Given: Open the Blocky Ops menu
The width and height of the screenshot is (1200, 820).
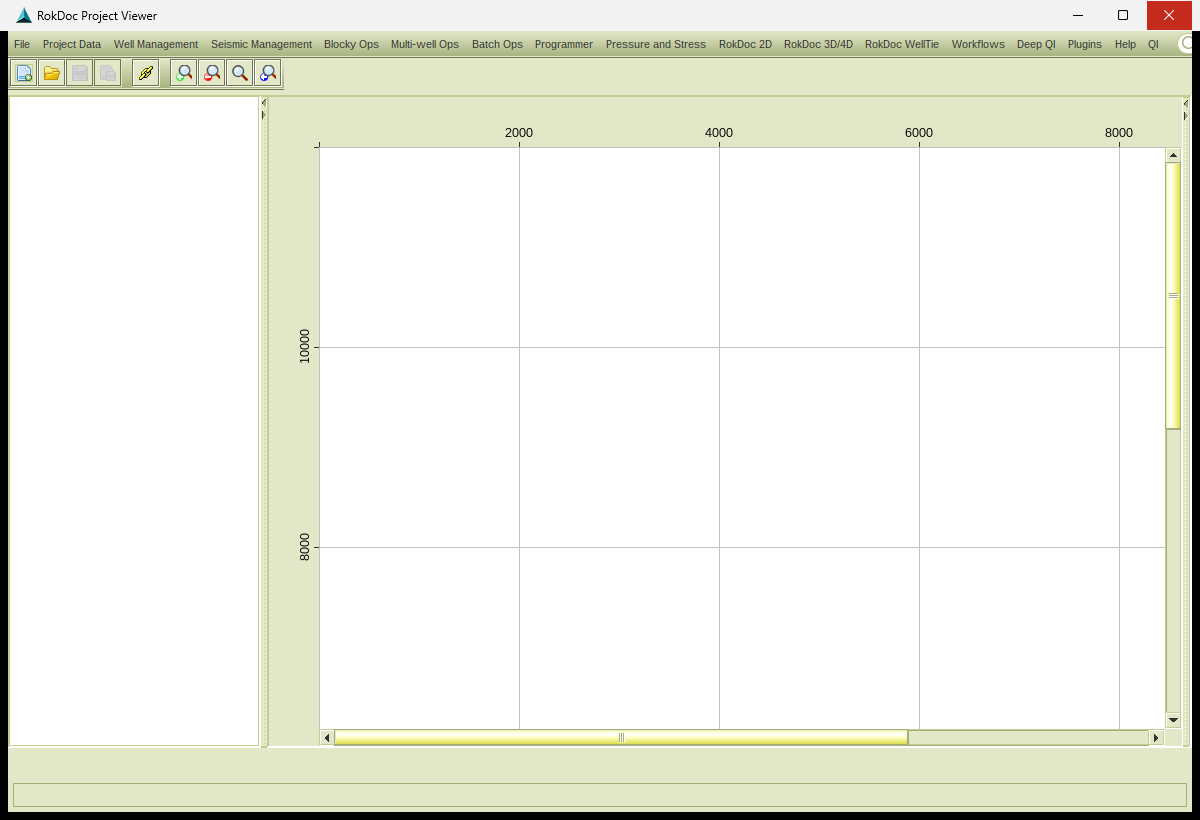Looking at the screenshot, I should (351, 44).
